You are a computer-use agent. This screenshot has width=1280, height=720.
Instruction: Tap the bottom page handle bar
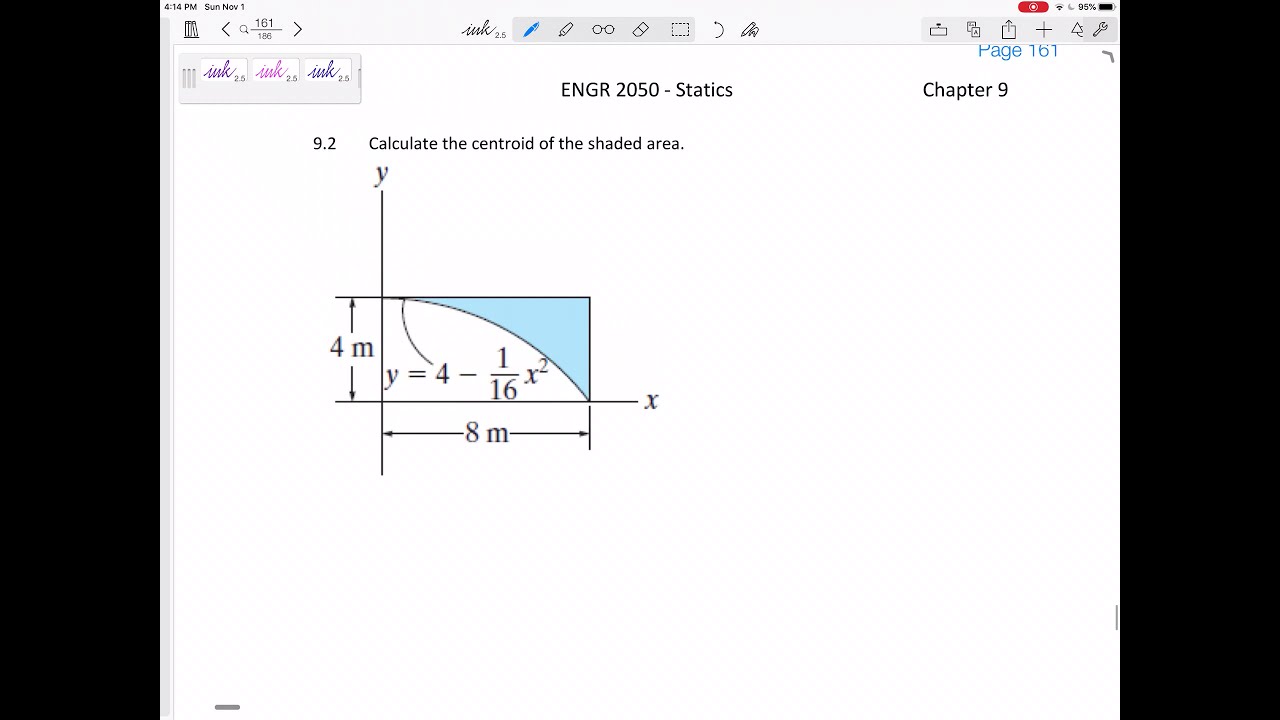coord(228,707)
